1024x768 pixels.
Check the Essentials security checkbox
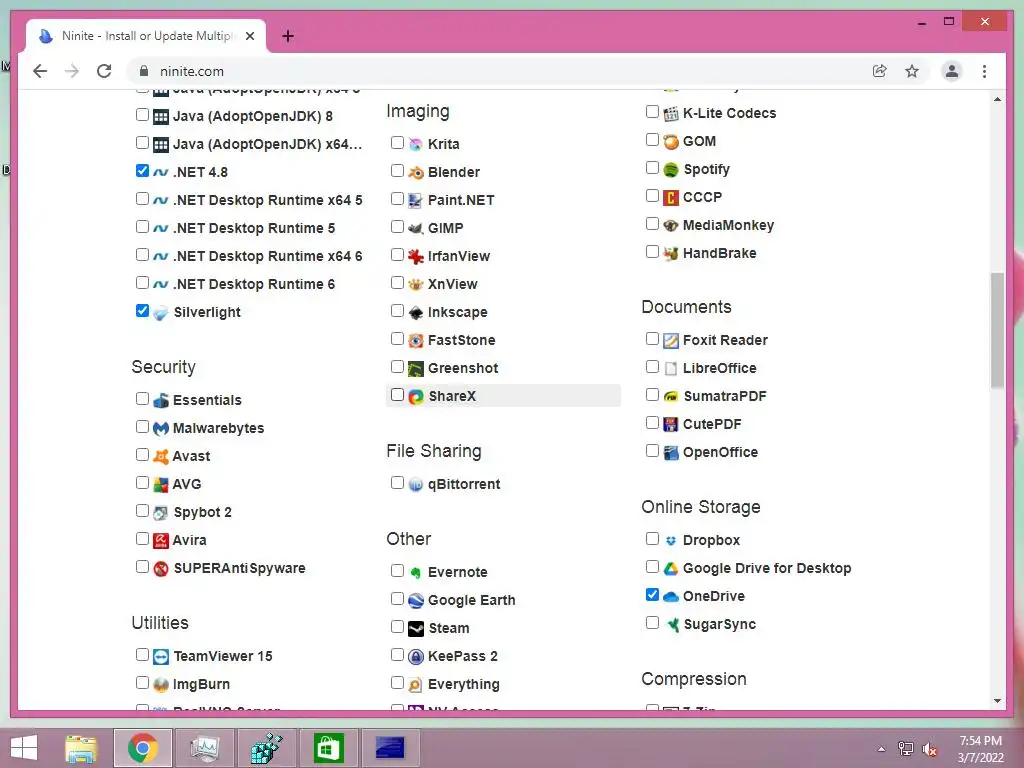click(x=142, y=398)
